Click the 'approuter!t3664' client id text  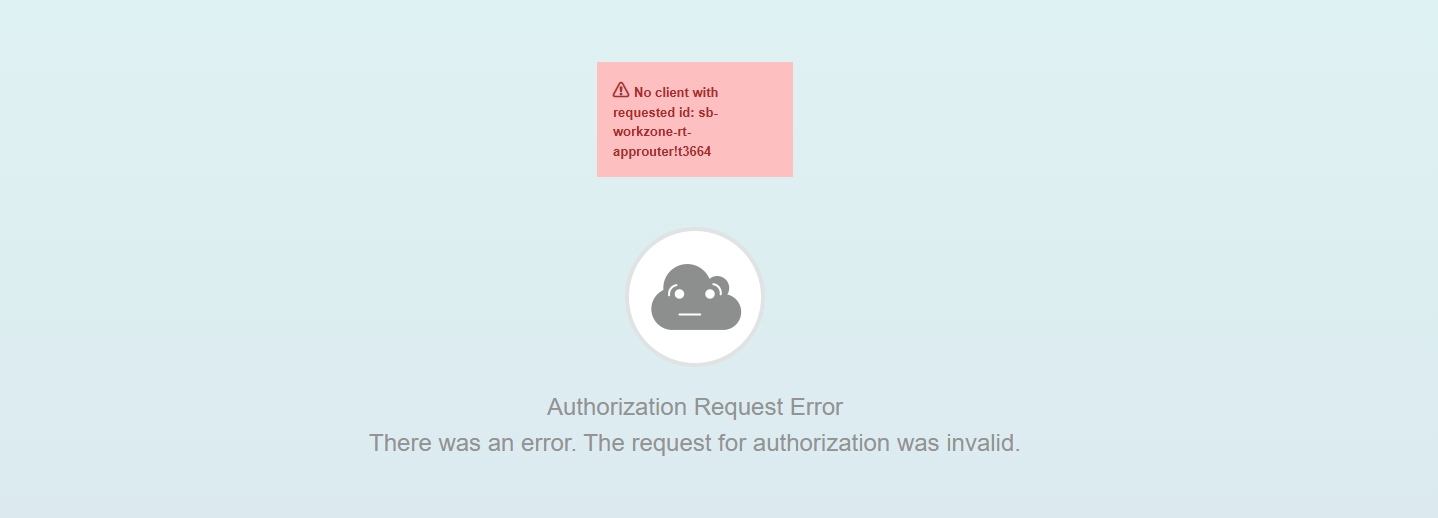tap(662, 151)
